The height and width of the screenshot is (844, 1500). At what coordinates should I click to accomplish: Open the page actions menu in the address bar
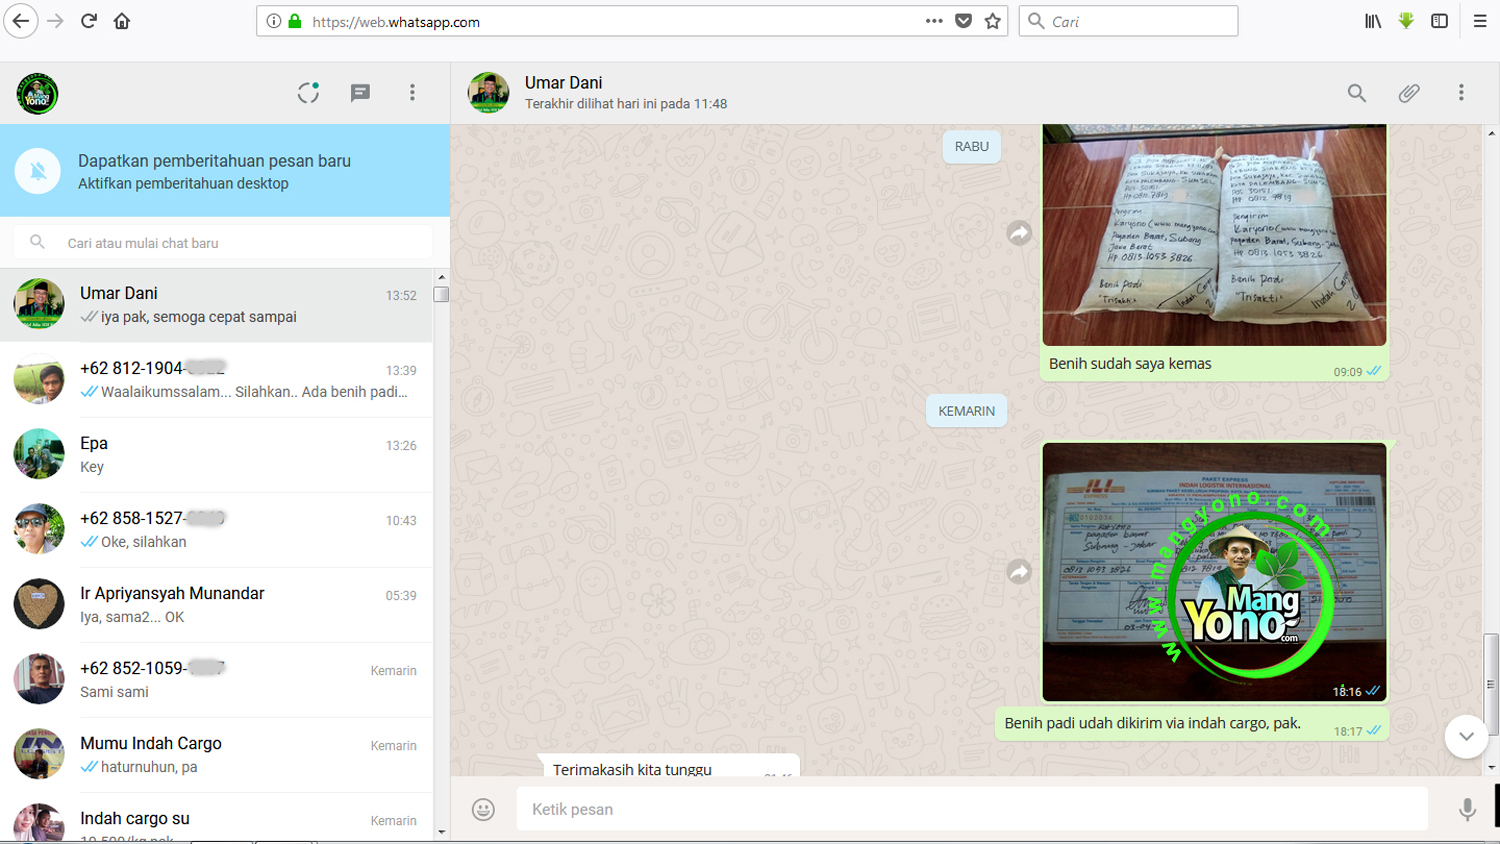pyautogui.click(x=934, y=20)
